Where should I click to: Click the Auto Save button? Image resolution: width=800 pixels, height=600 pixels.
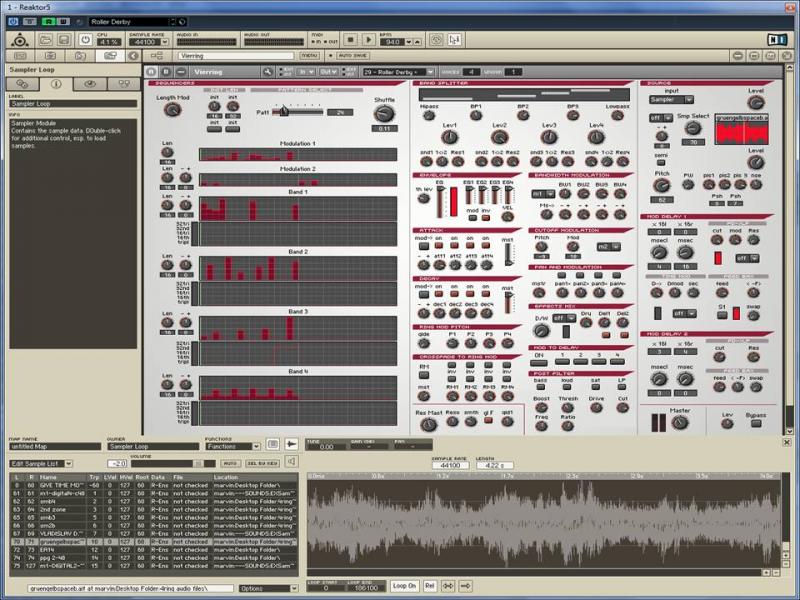coord(353,56)
